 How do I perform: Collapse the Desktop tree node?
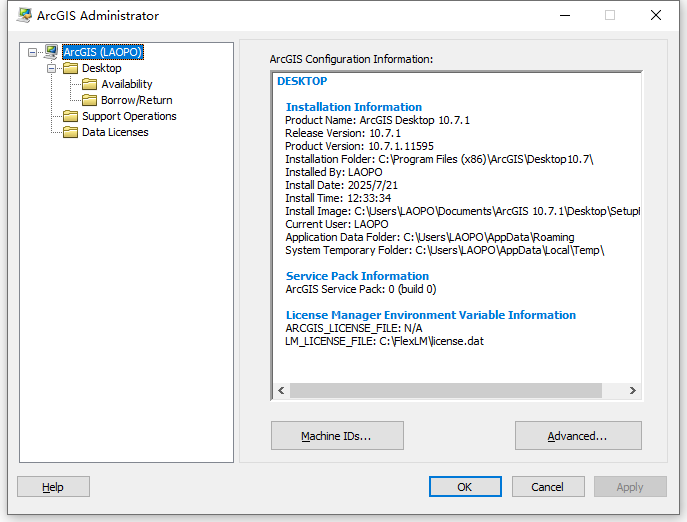point(51,68)
